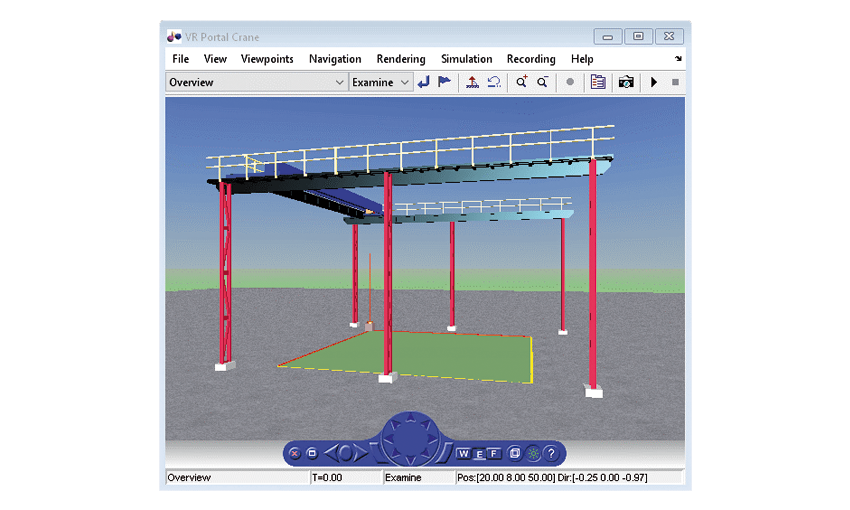Go to next viewpoint right arrow
The width and height of the screenshot is (850, 510).
360,453
